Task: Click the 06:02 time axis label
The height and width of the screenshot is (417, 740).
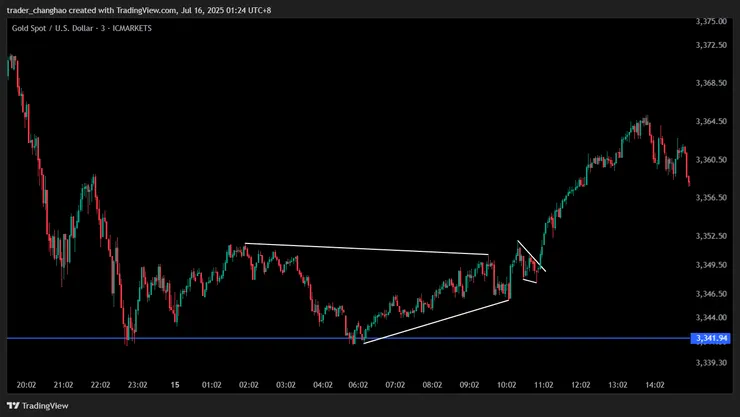Action: pyautogui.click(x=358, y=385)
